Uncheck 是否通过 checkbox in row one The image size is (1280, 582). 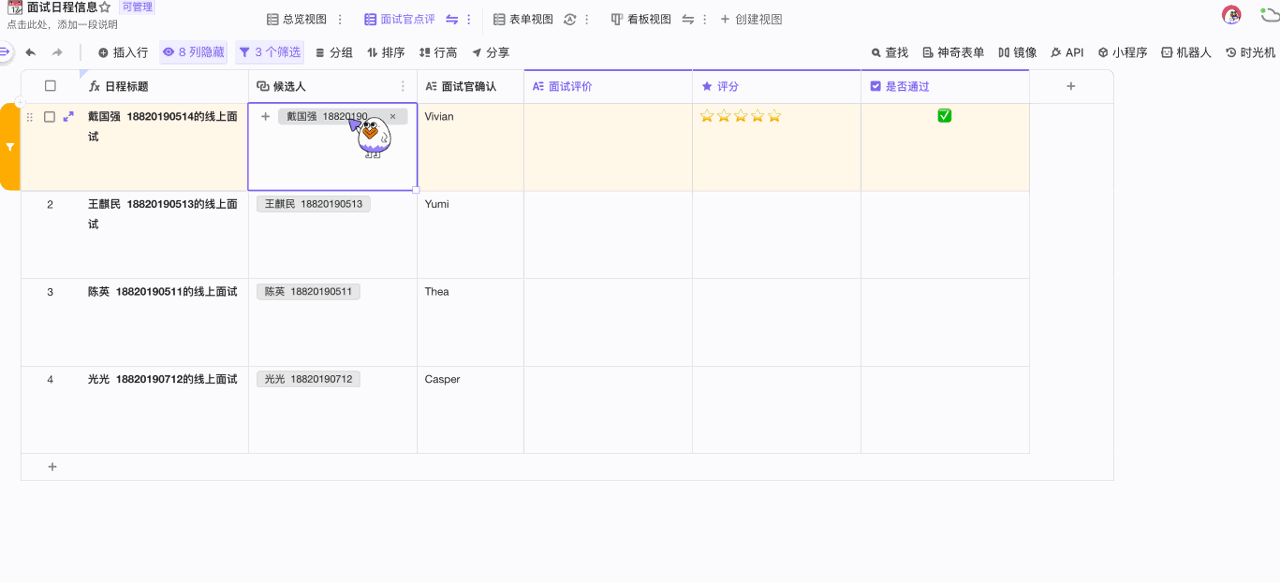coord(944,116)
